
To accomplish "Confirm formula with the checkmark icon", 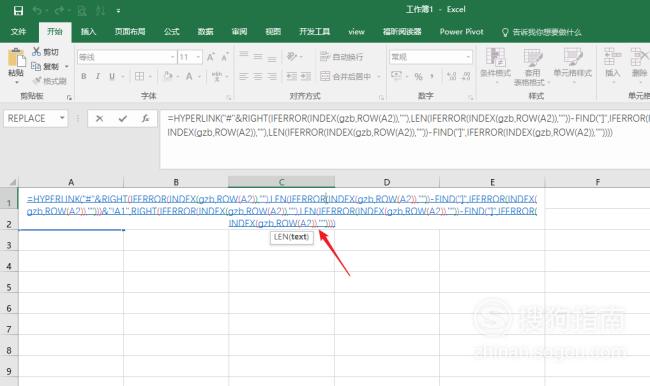I will pos(122,119).
